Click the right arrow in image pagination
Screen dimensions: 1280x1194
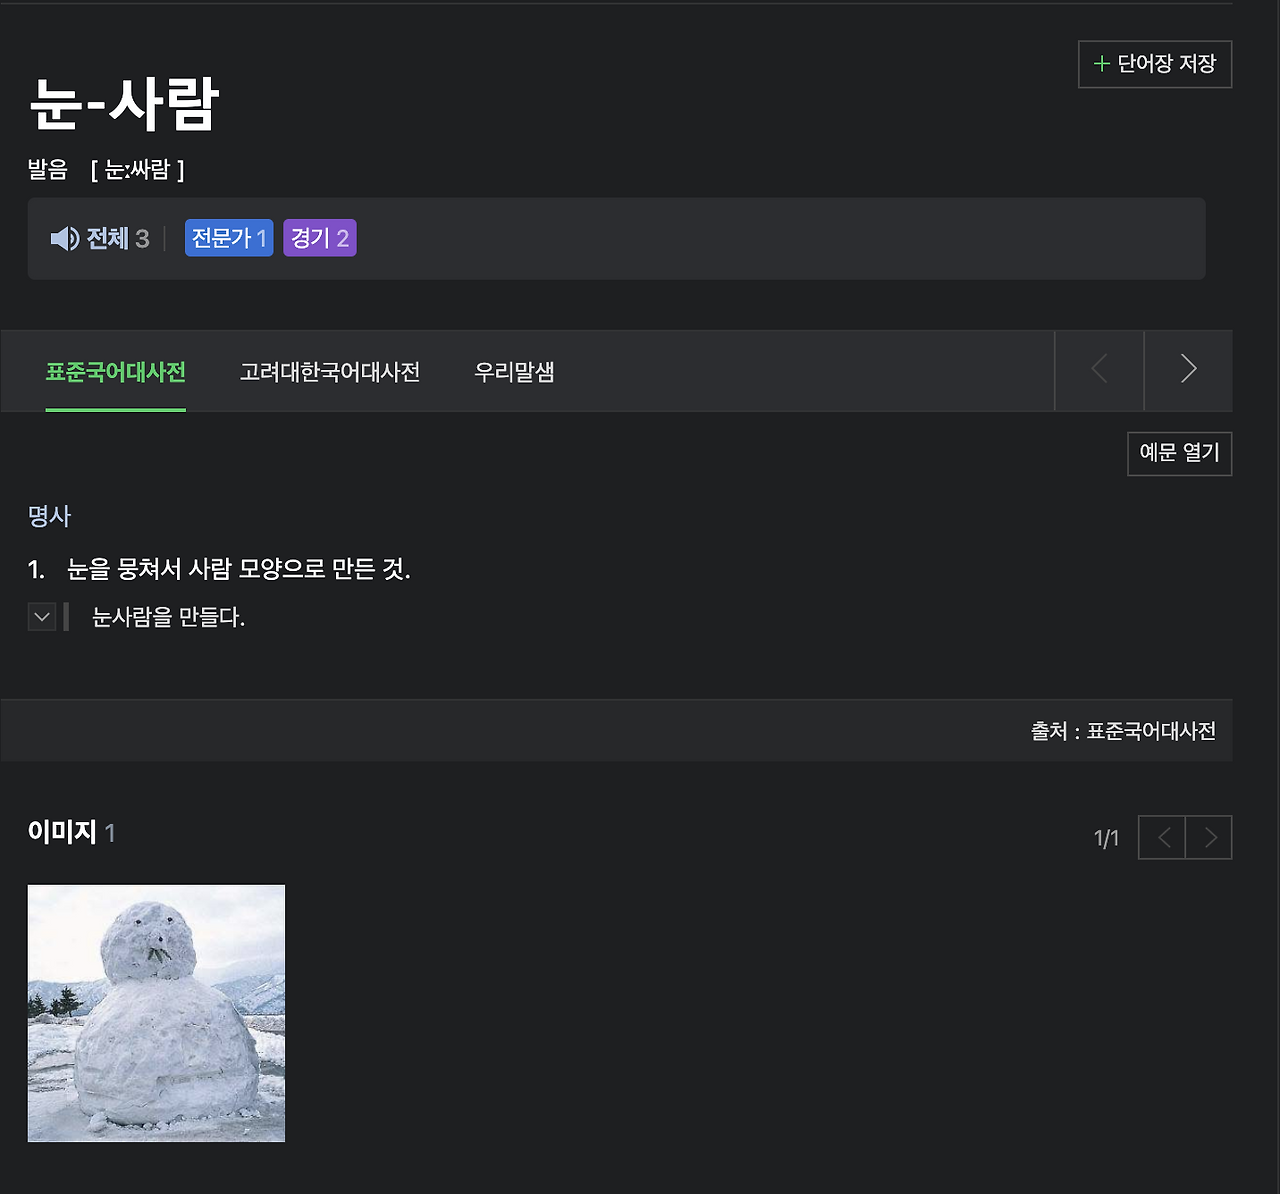pyautogui.click(x=1209, y=837)
